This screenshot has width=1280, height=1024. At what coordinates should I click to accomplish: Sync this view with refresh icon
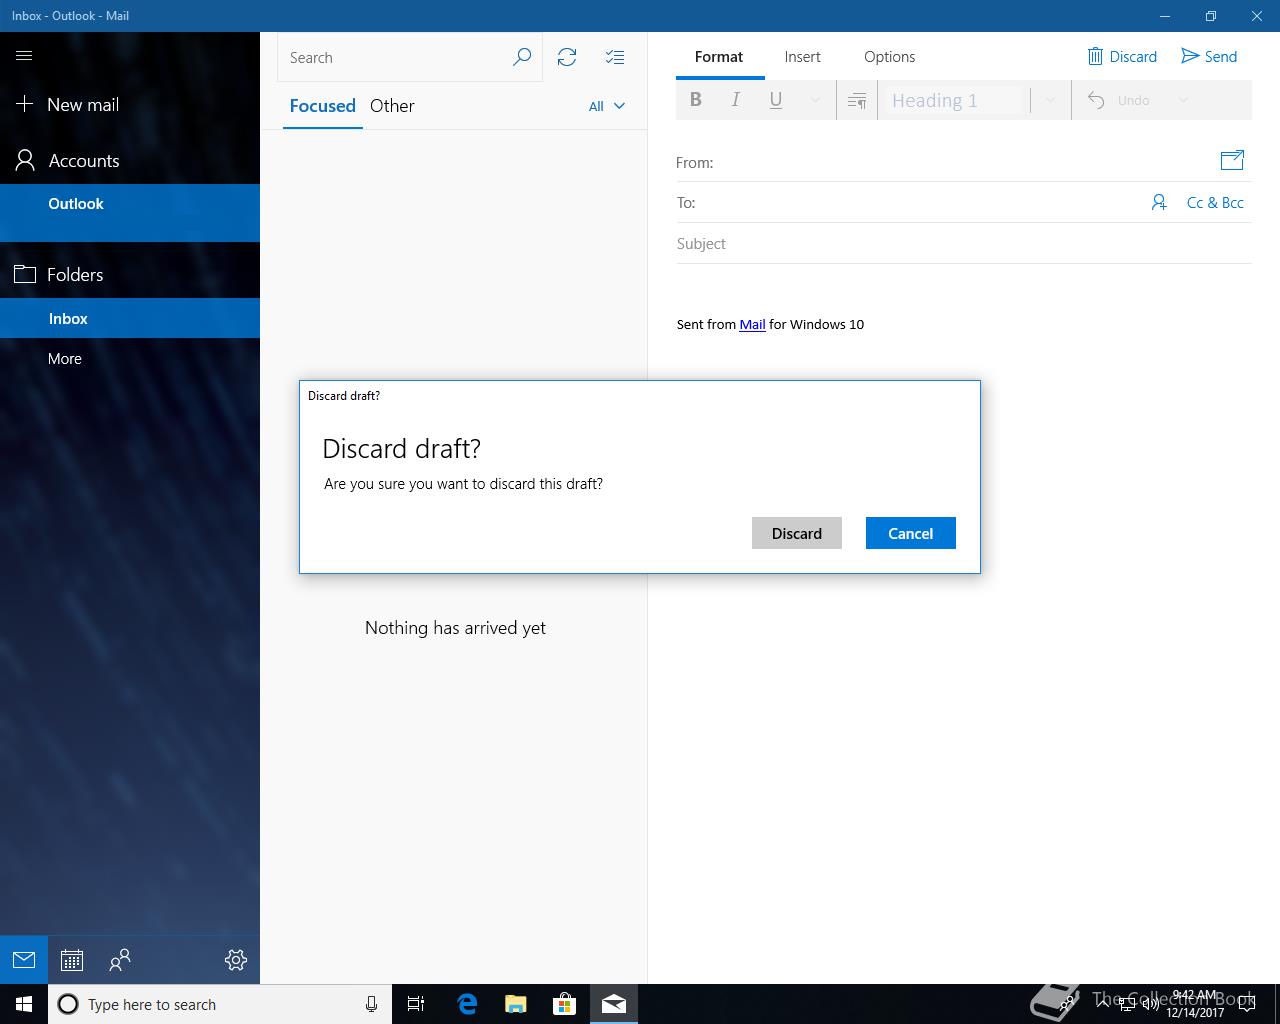[567, 57]
